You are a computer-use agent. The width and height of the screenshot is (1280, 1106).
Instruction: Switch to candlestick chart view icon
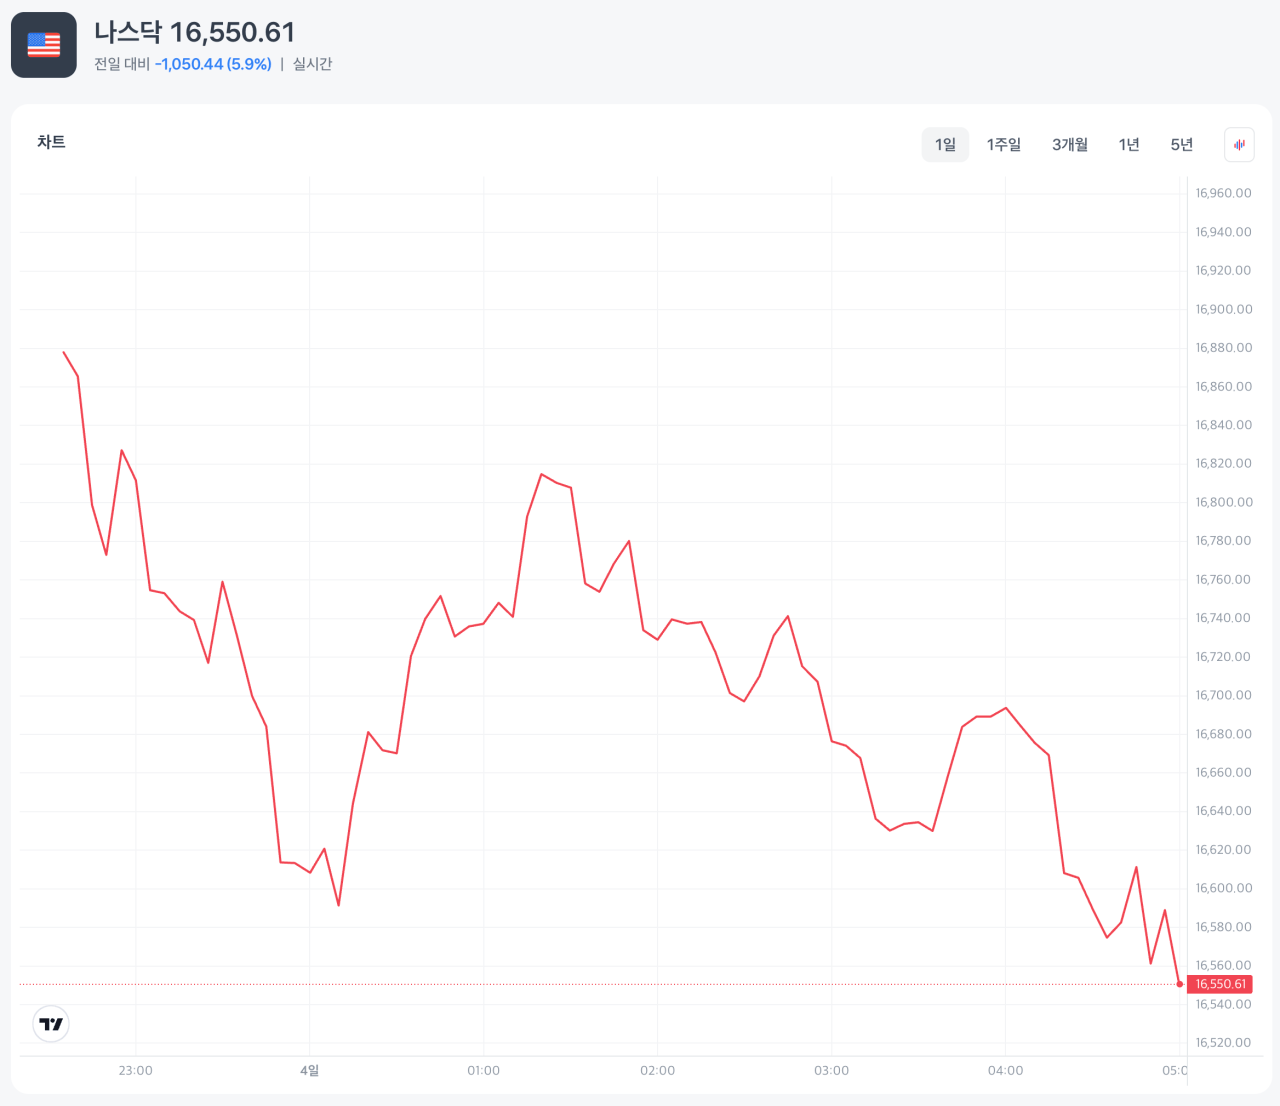(1239, 145)
